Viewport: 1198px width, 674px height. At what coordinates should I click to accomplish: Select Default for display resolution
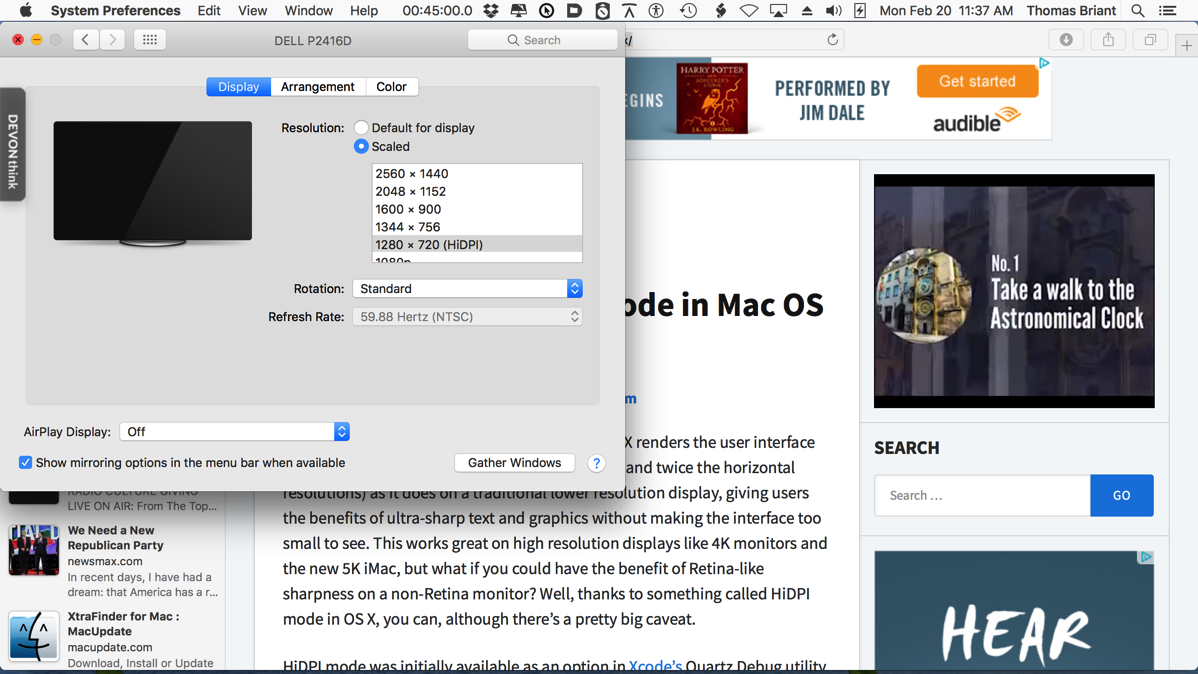(x=361, y=128)
